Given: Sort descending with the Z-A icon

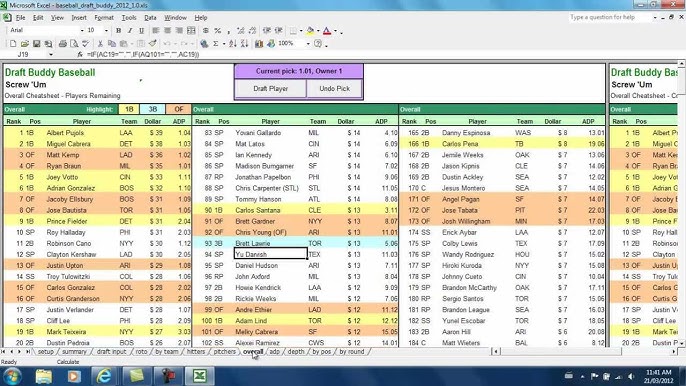Looking at the screenshot, I should pyautogui.click(x=245, y=43).
